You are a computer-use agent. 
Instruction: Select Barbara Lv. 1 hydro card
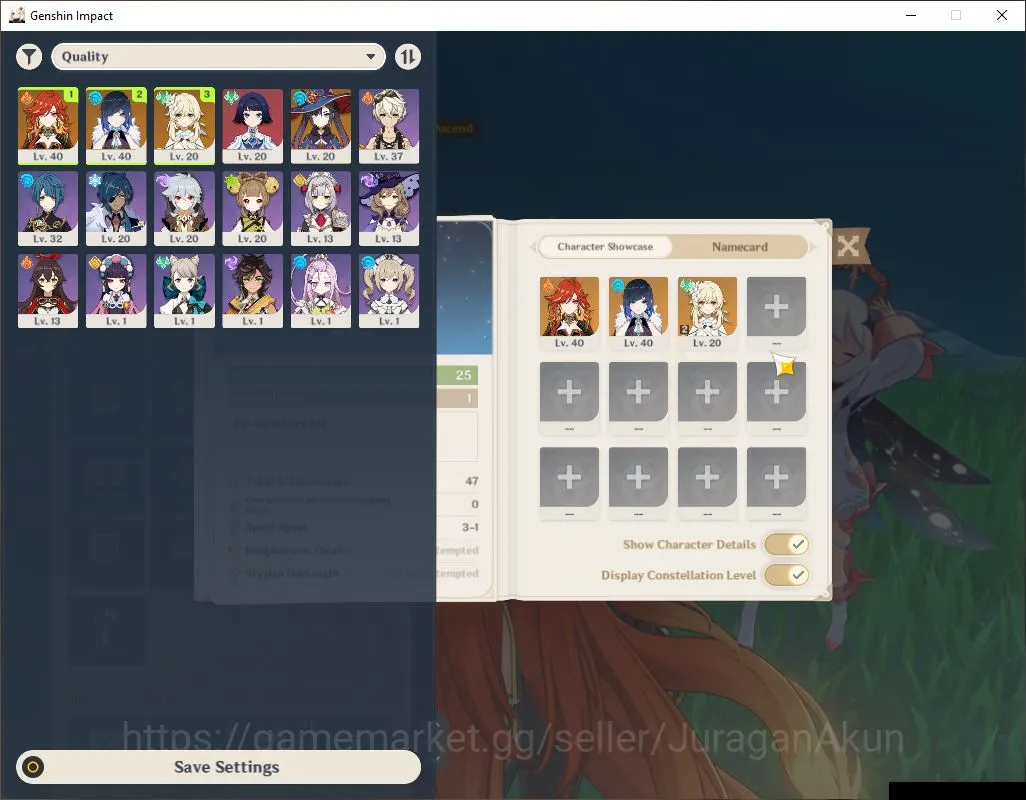tap(389, 290)
